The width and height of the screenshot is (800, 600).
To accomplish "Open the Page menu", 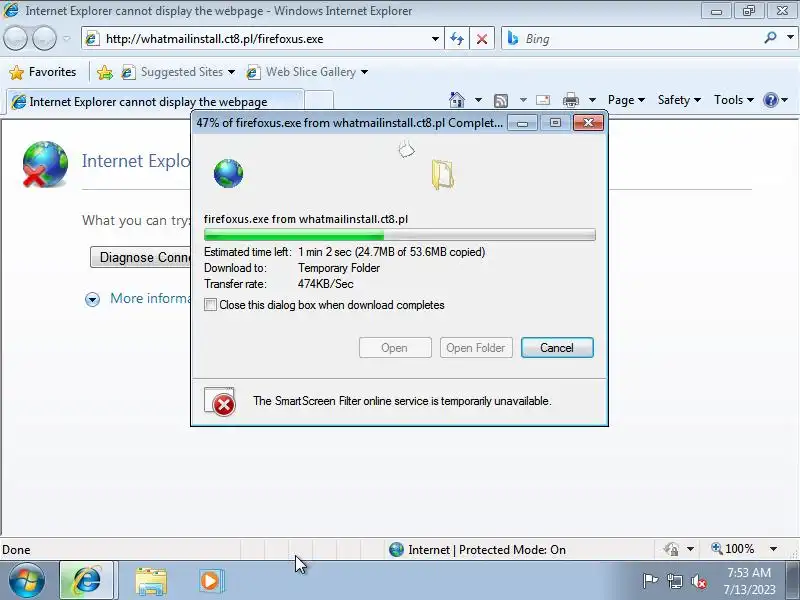I will 626,100.
